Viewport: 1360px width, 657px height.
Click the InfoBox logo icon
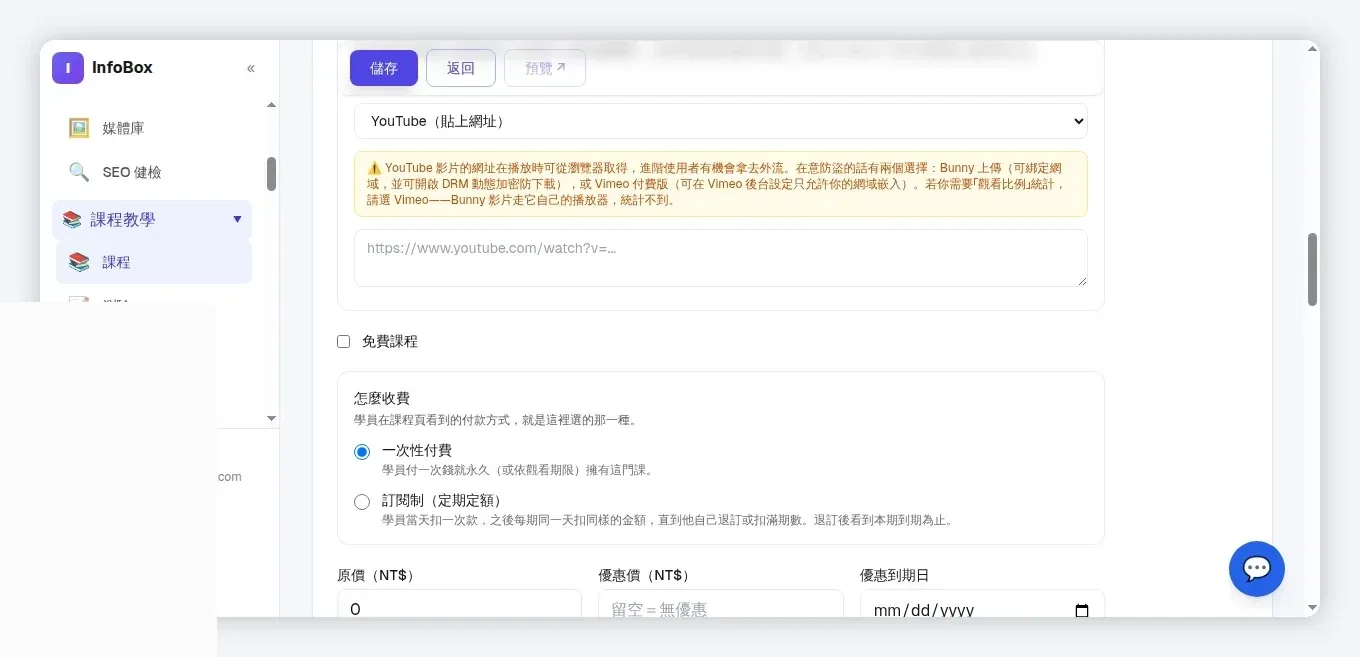[68, 68]
